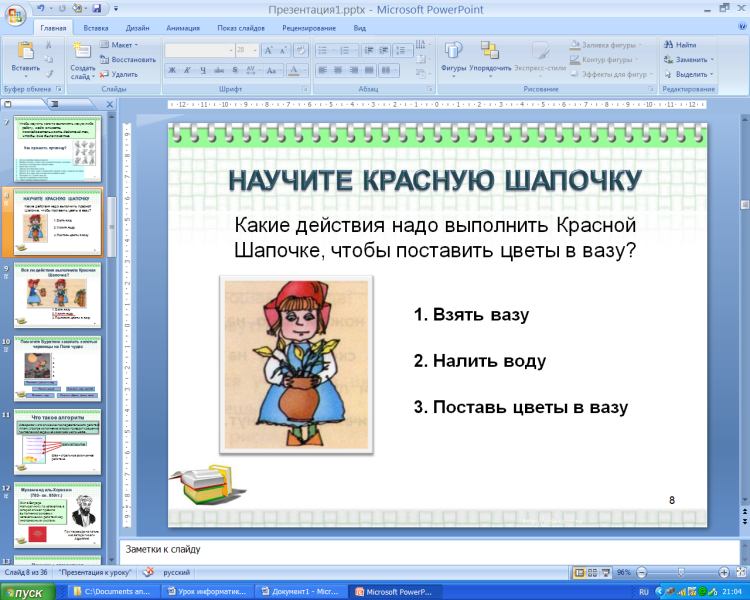Click the Cut scissors icon

[x=48, y=45]
